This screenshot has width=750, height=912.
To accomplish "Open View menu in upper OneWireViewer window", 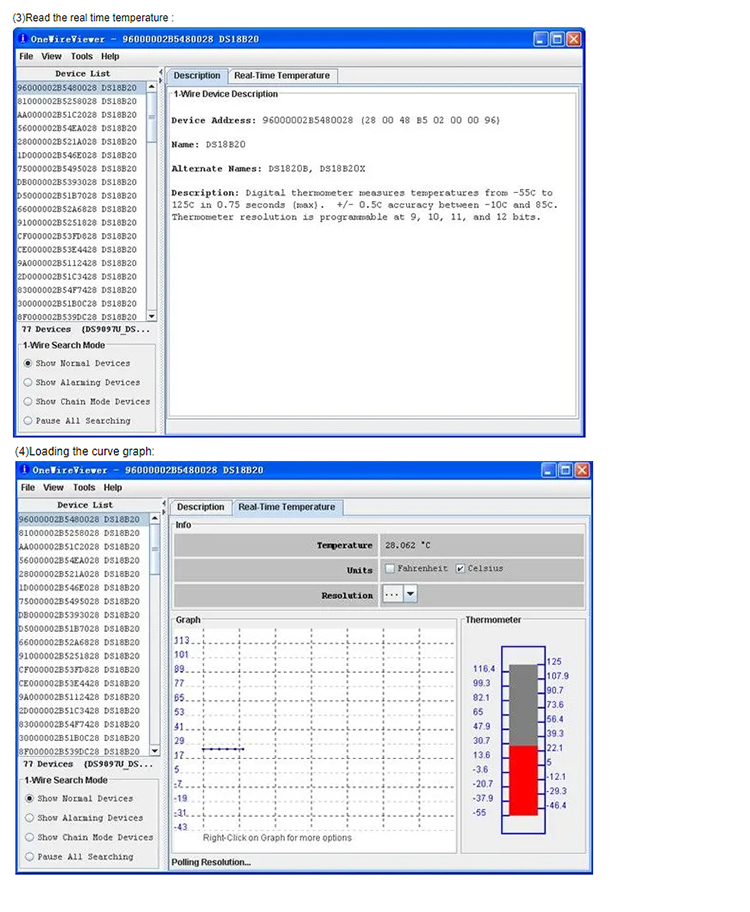I will (51, 56).
